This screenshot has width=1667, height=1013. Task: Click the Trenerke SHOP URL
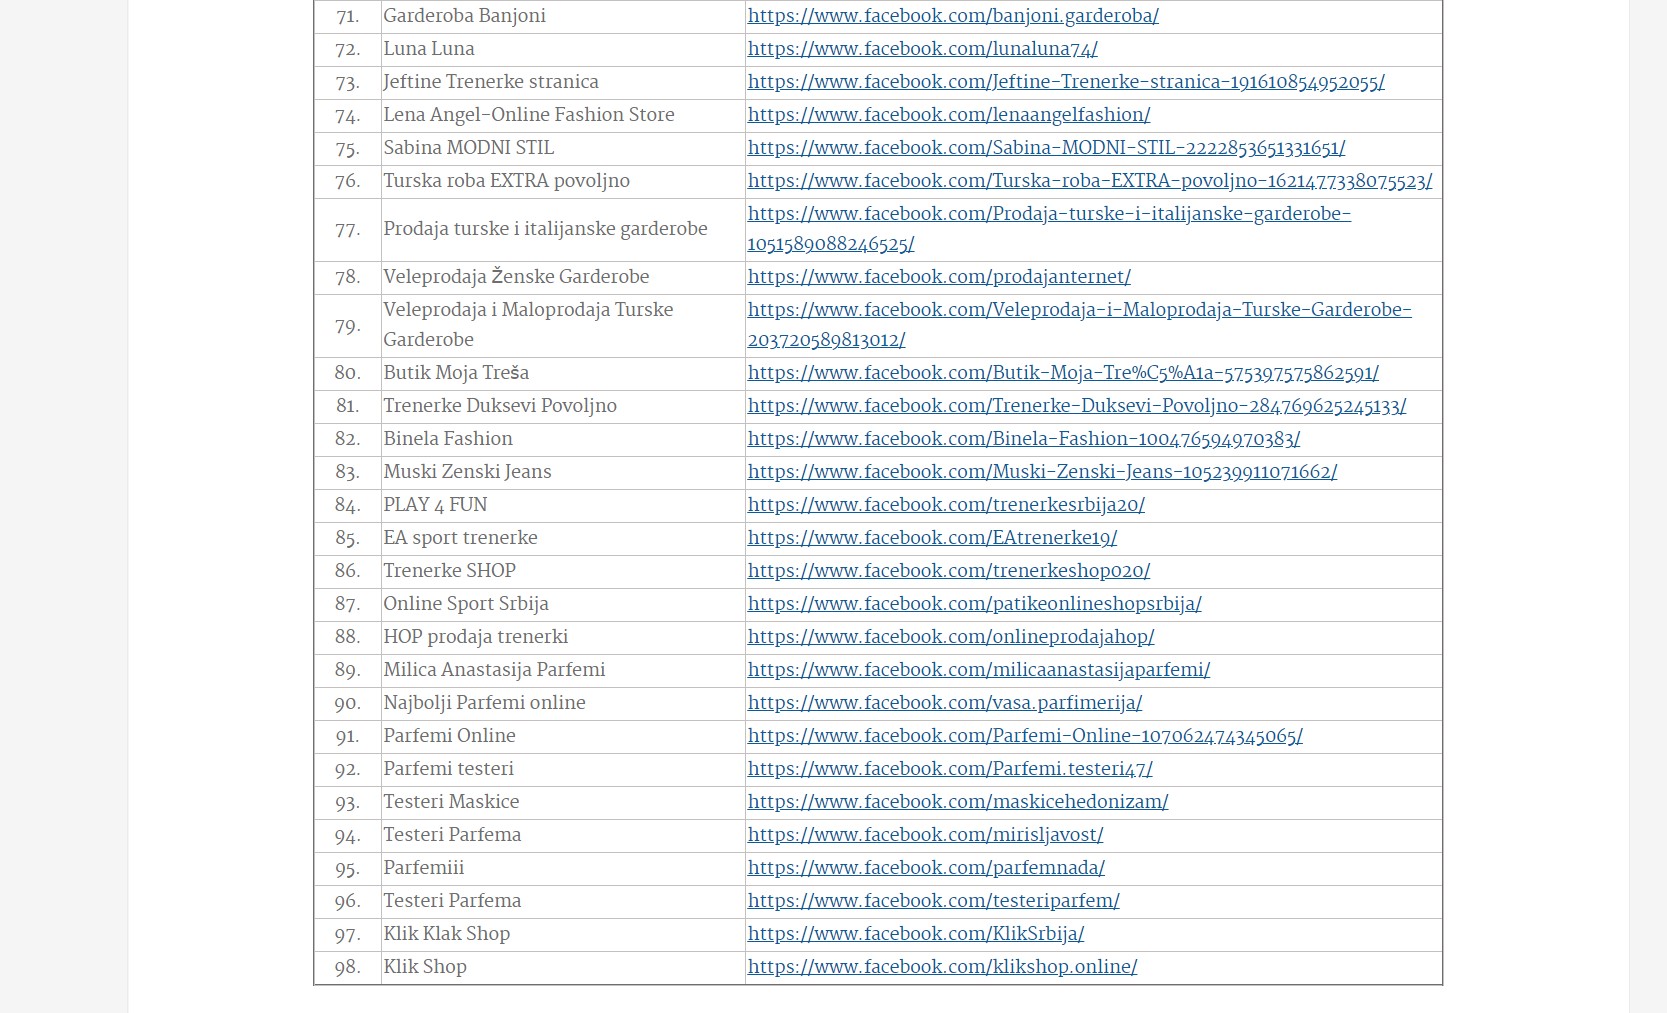pyautogui.click(x=948, y=571)
